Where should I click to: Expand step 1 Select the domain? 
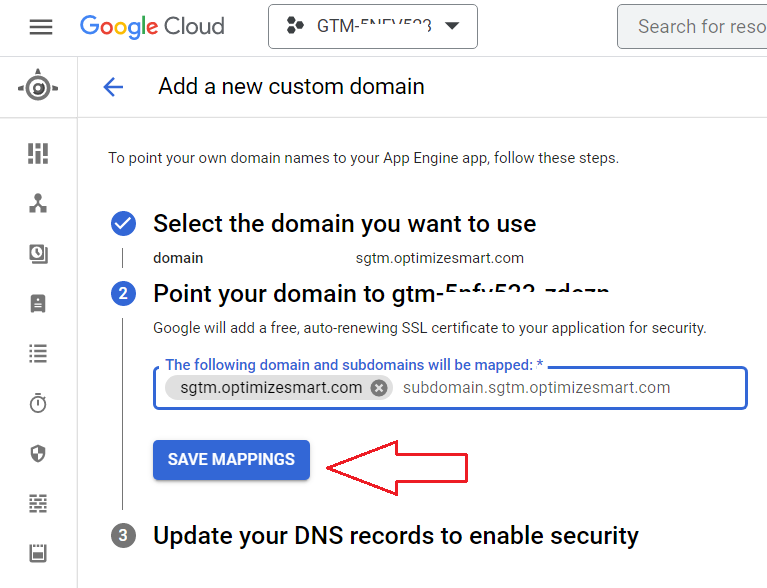[x=344, y=223]
